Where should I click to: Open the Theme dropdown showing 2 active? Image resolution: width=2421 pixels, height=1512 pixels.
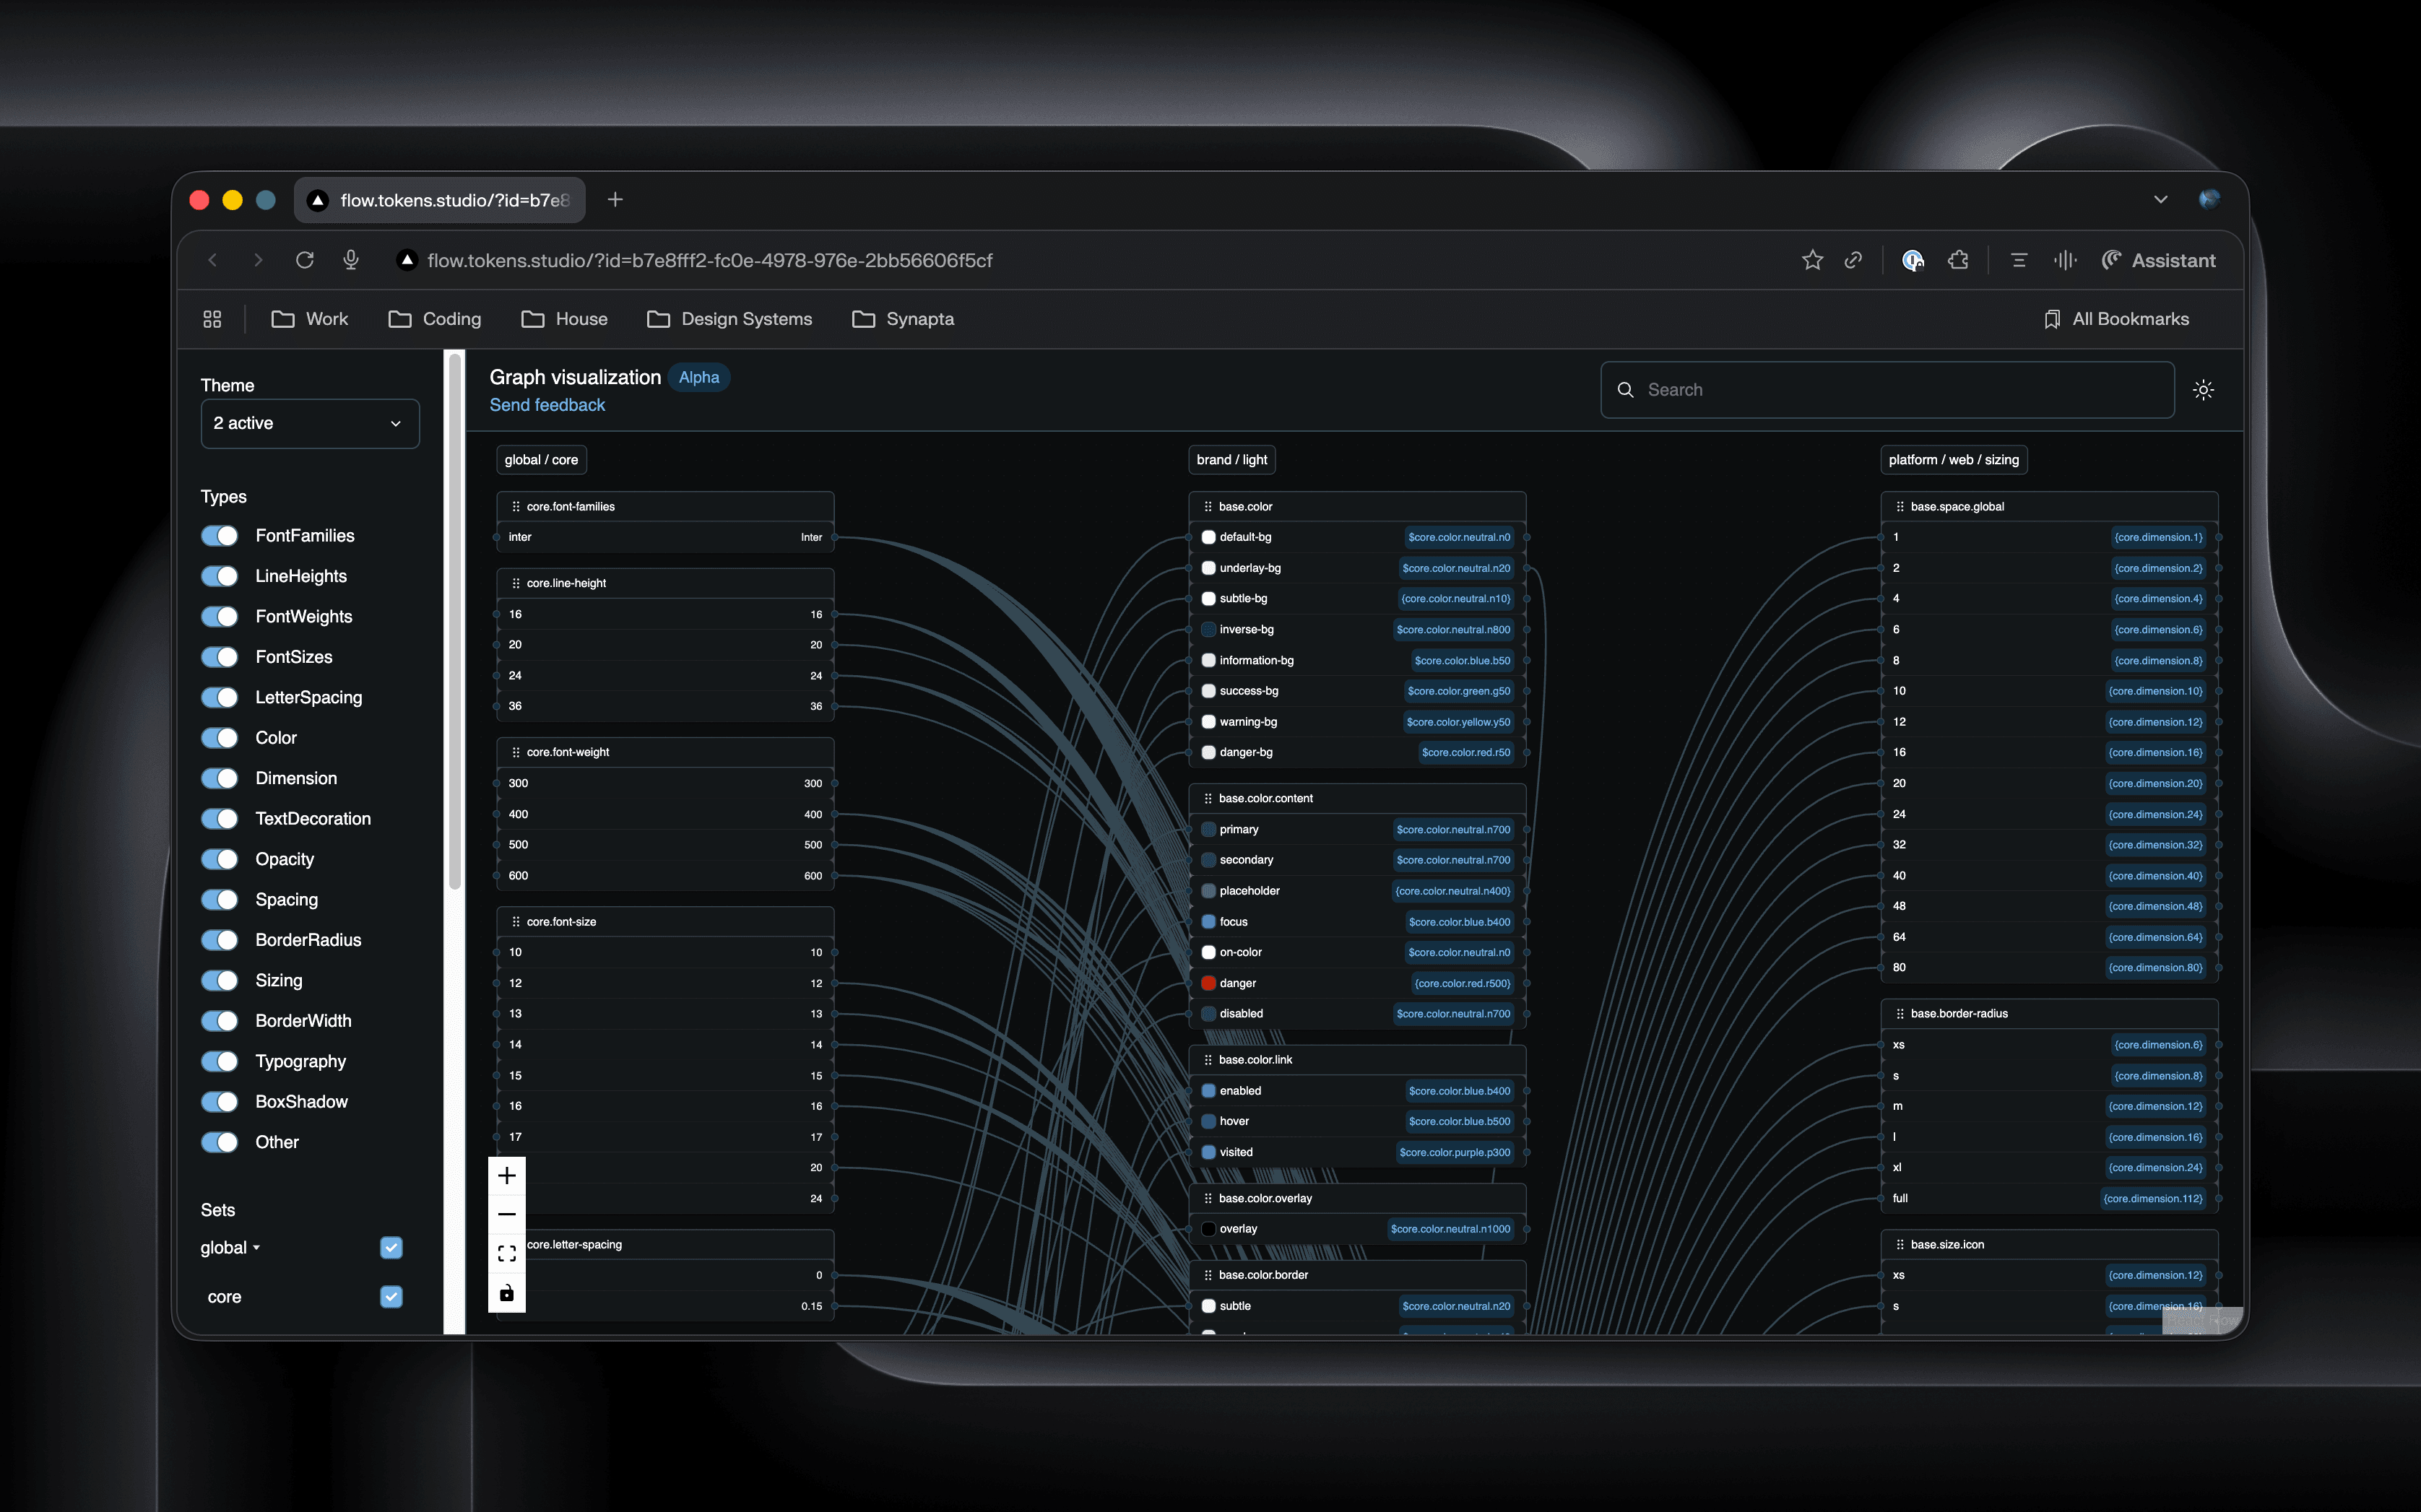pyautogui.click(x=310, y=424)
